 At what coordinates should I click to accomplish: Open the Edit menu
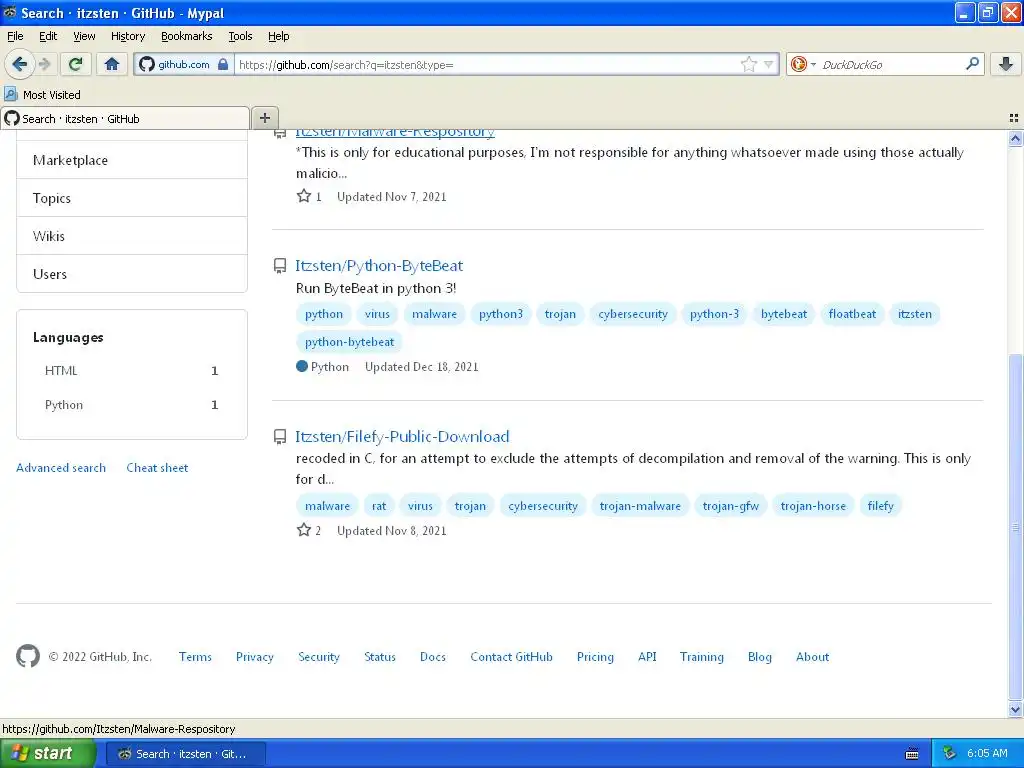click(48, 36)
